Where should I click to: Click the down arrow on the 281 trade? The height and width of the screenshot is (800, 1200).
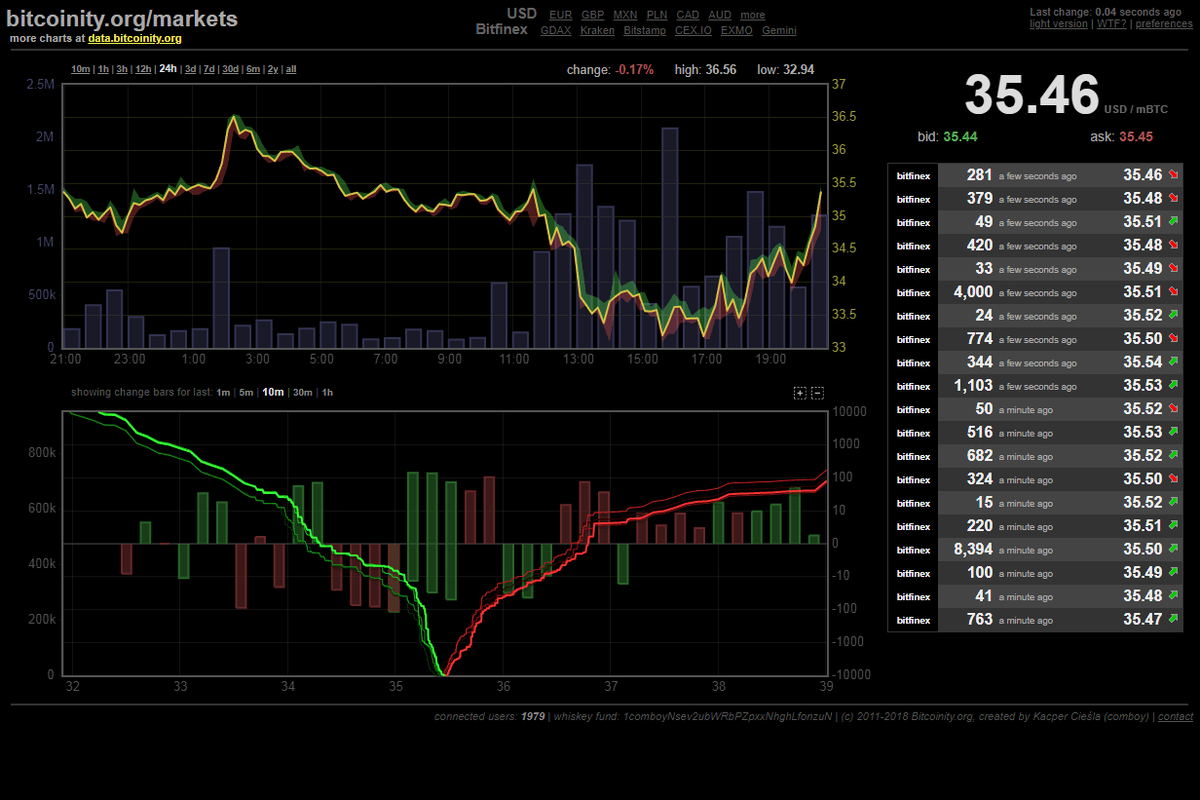pos(1173,175)
